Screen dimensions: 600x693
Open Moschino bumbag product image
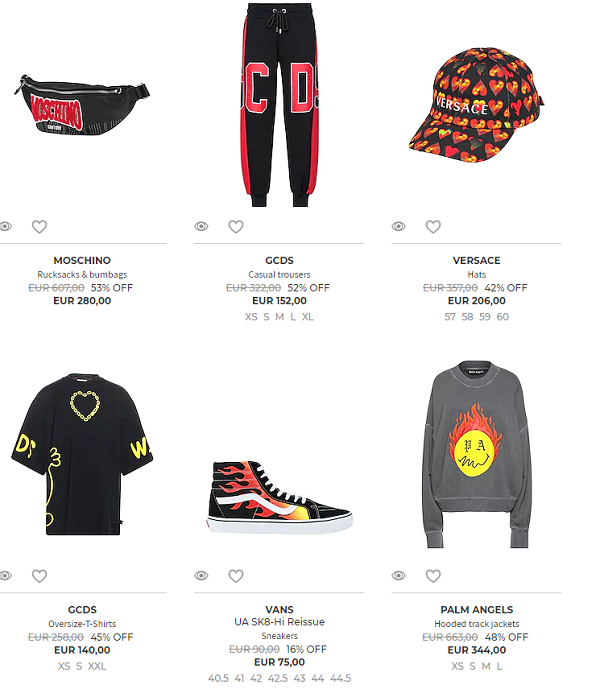(x=82, y=105)
